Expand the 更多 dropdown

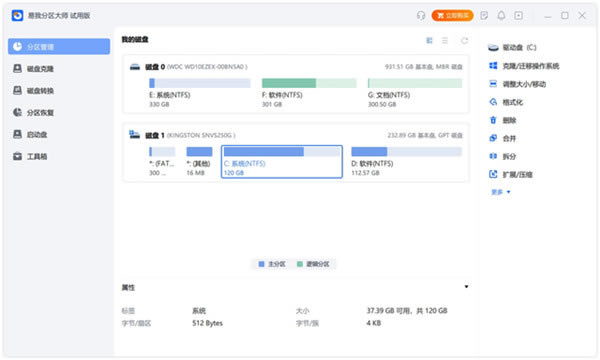pos(501,192)
